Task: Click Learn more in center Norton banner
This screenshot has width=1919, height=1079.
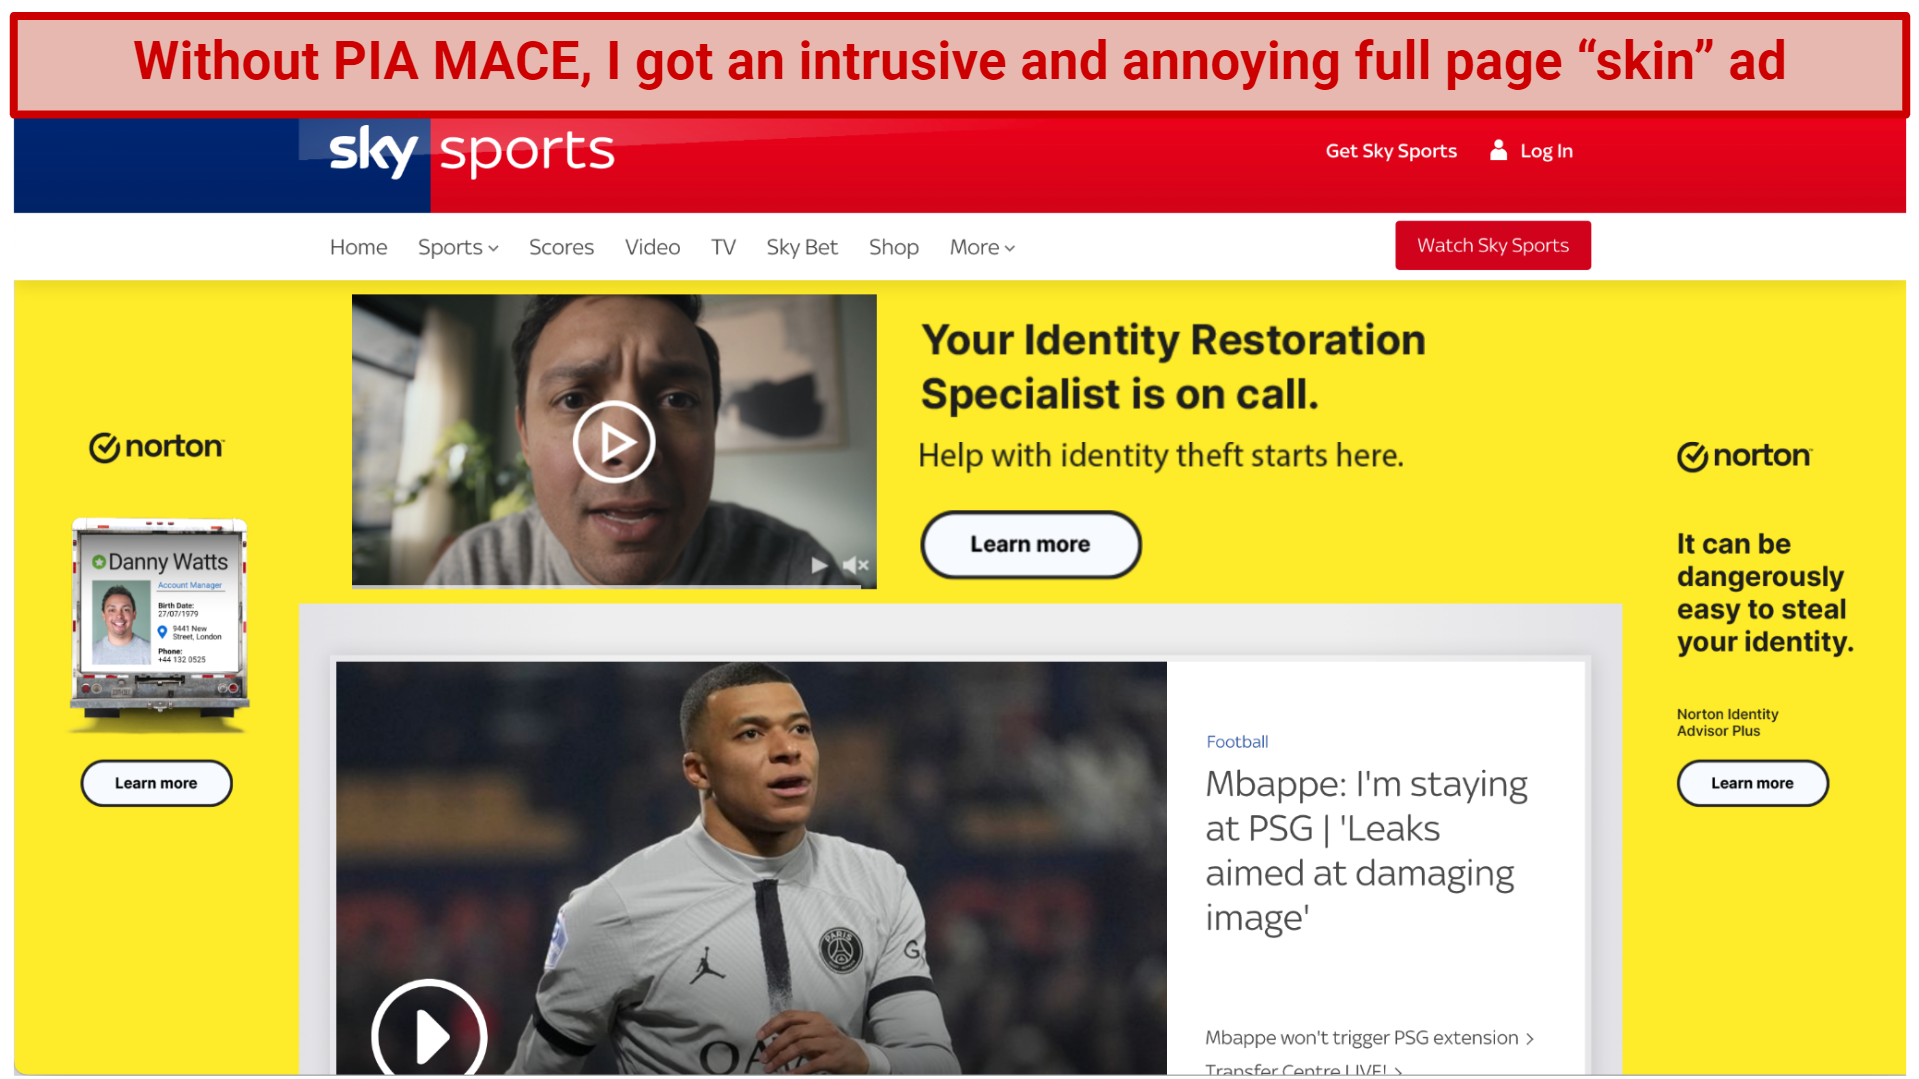Action: [1030, 544]
